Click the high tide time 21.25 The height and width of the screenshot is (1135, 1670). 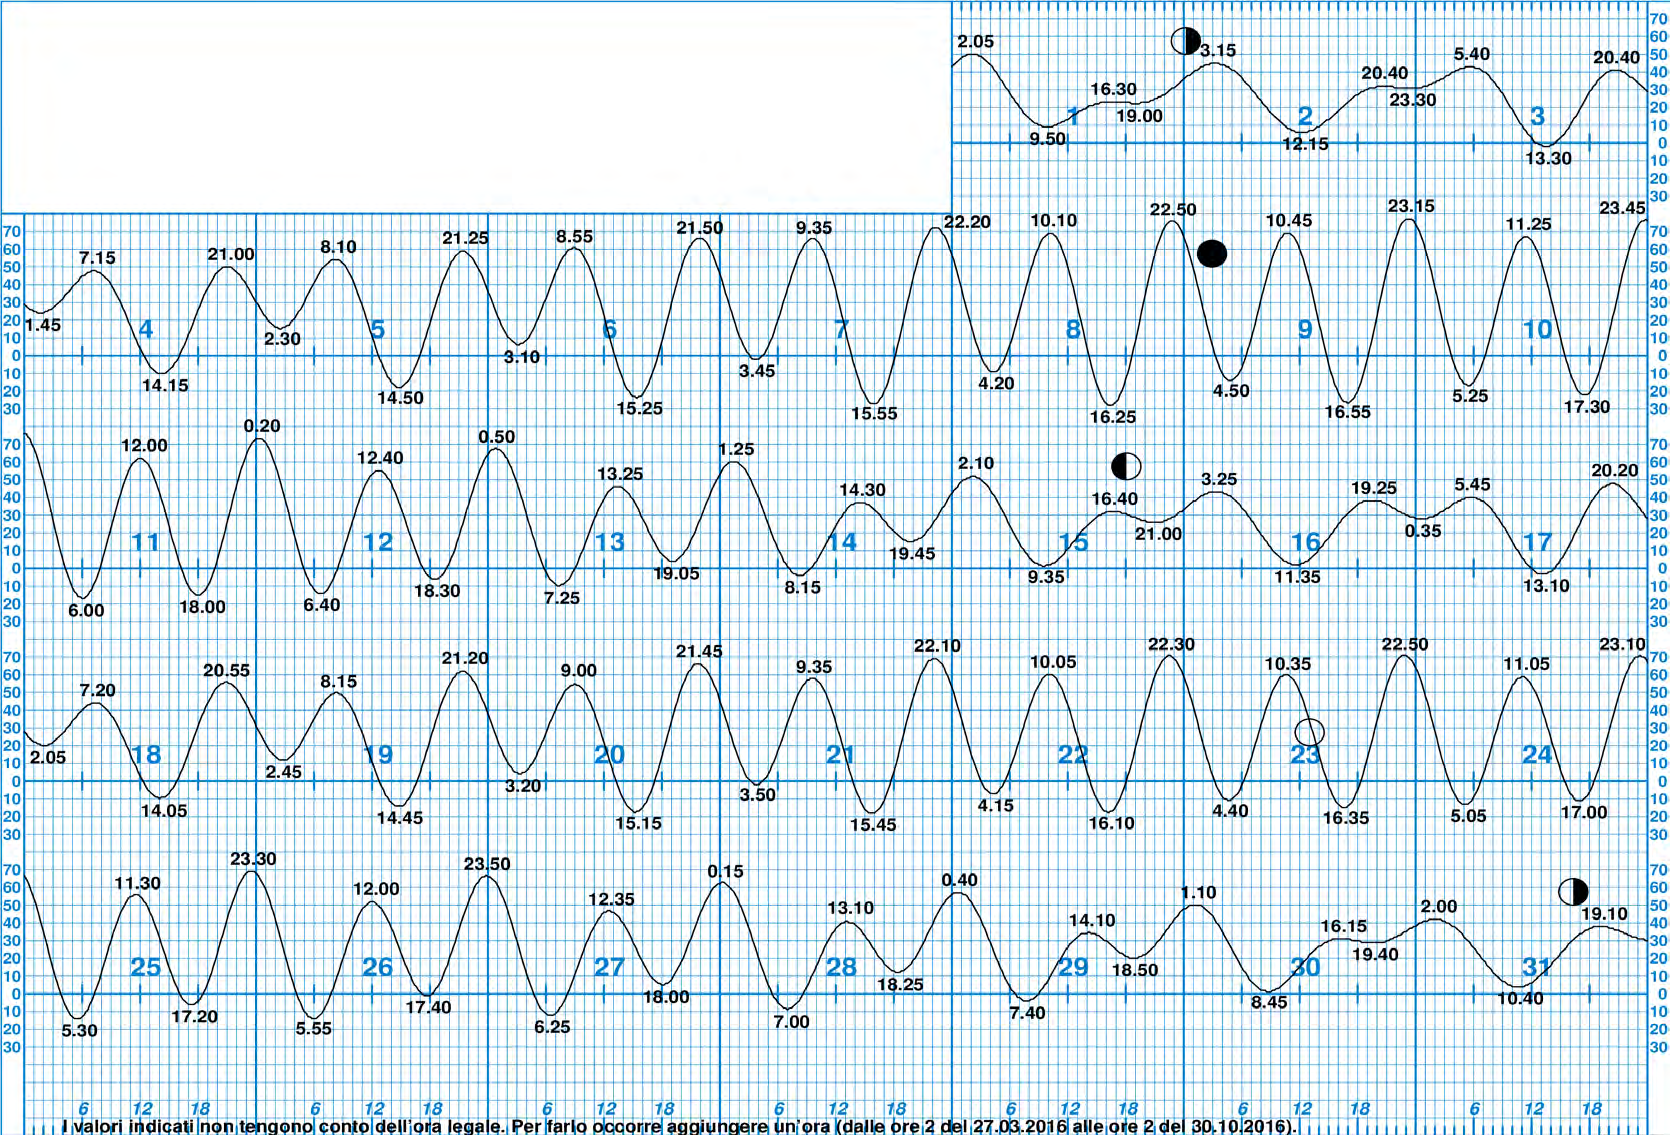click(465, 238)
